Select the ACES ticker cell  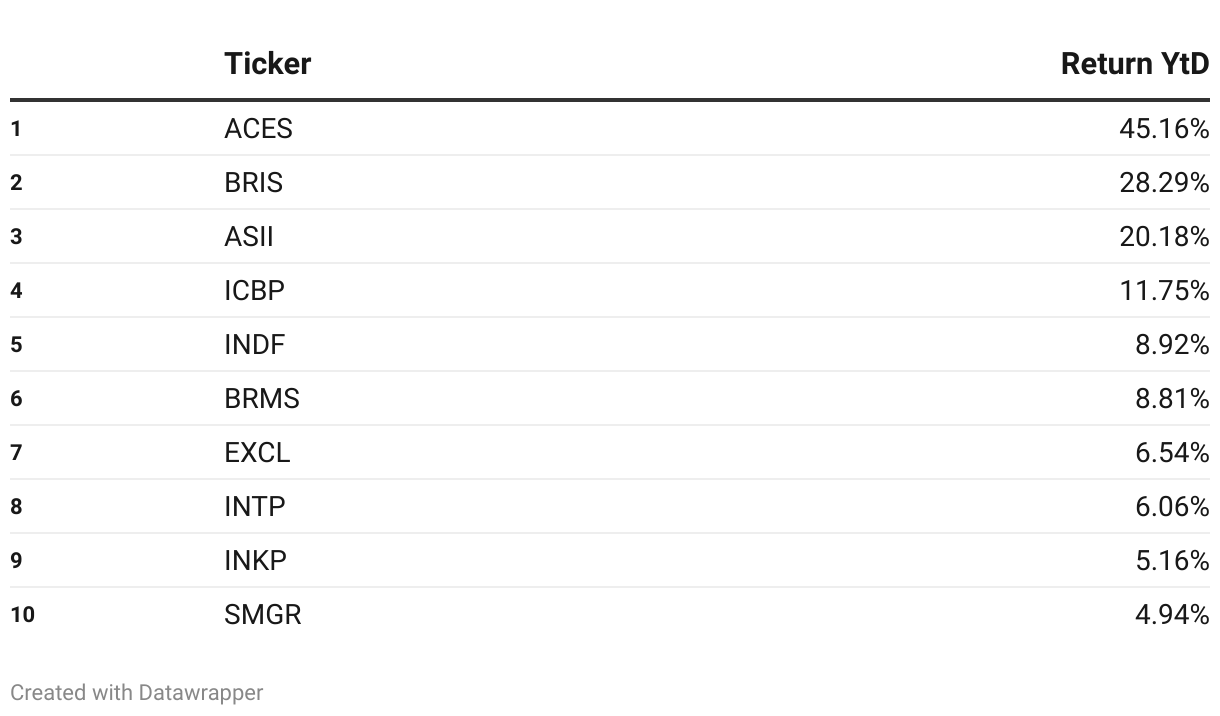coord(258,129)
